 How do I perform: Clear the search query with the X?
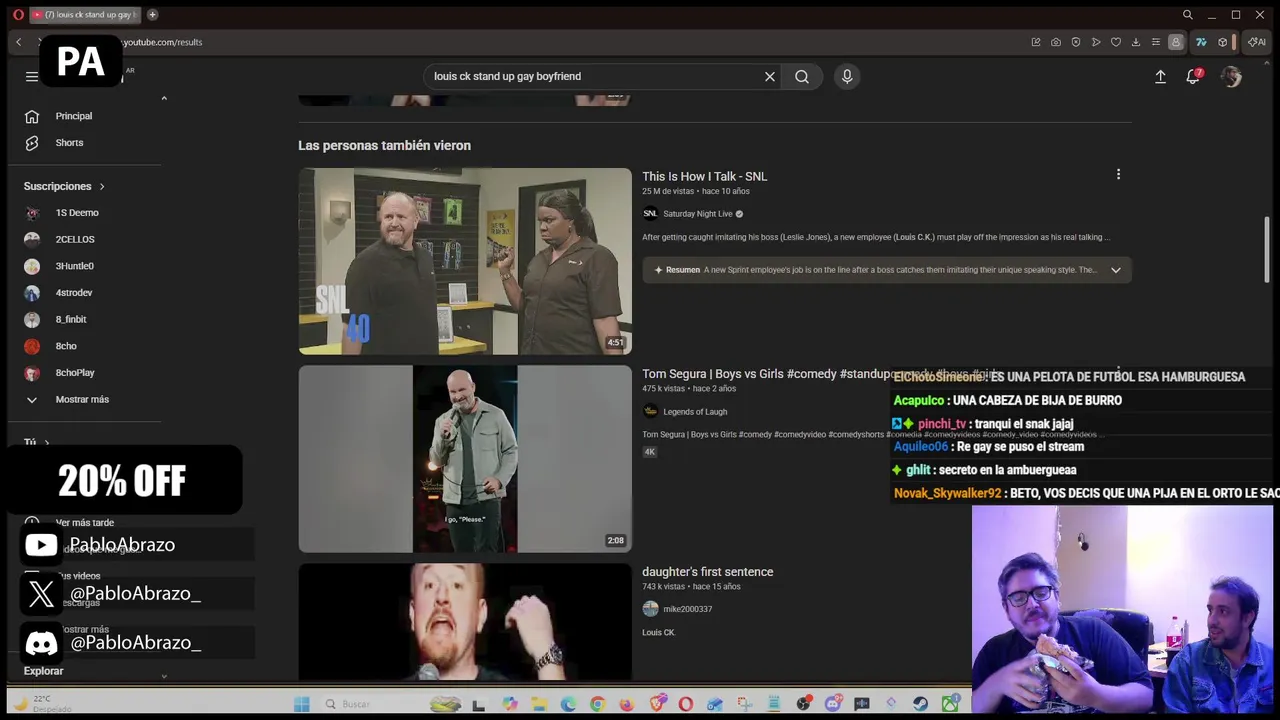click(770, 76)
